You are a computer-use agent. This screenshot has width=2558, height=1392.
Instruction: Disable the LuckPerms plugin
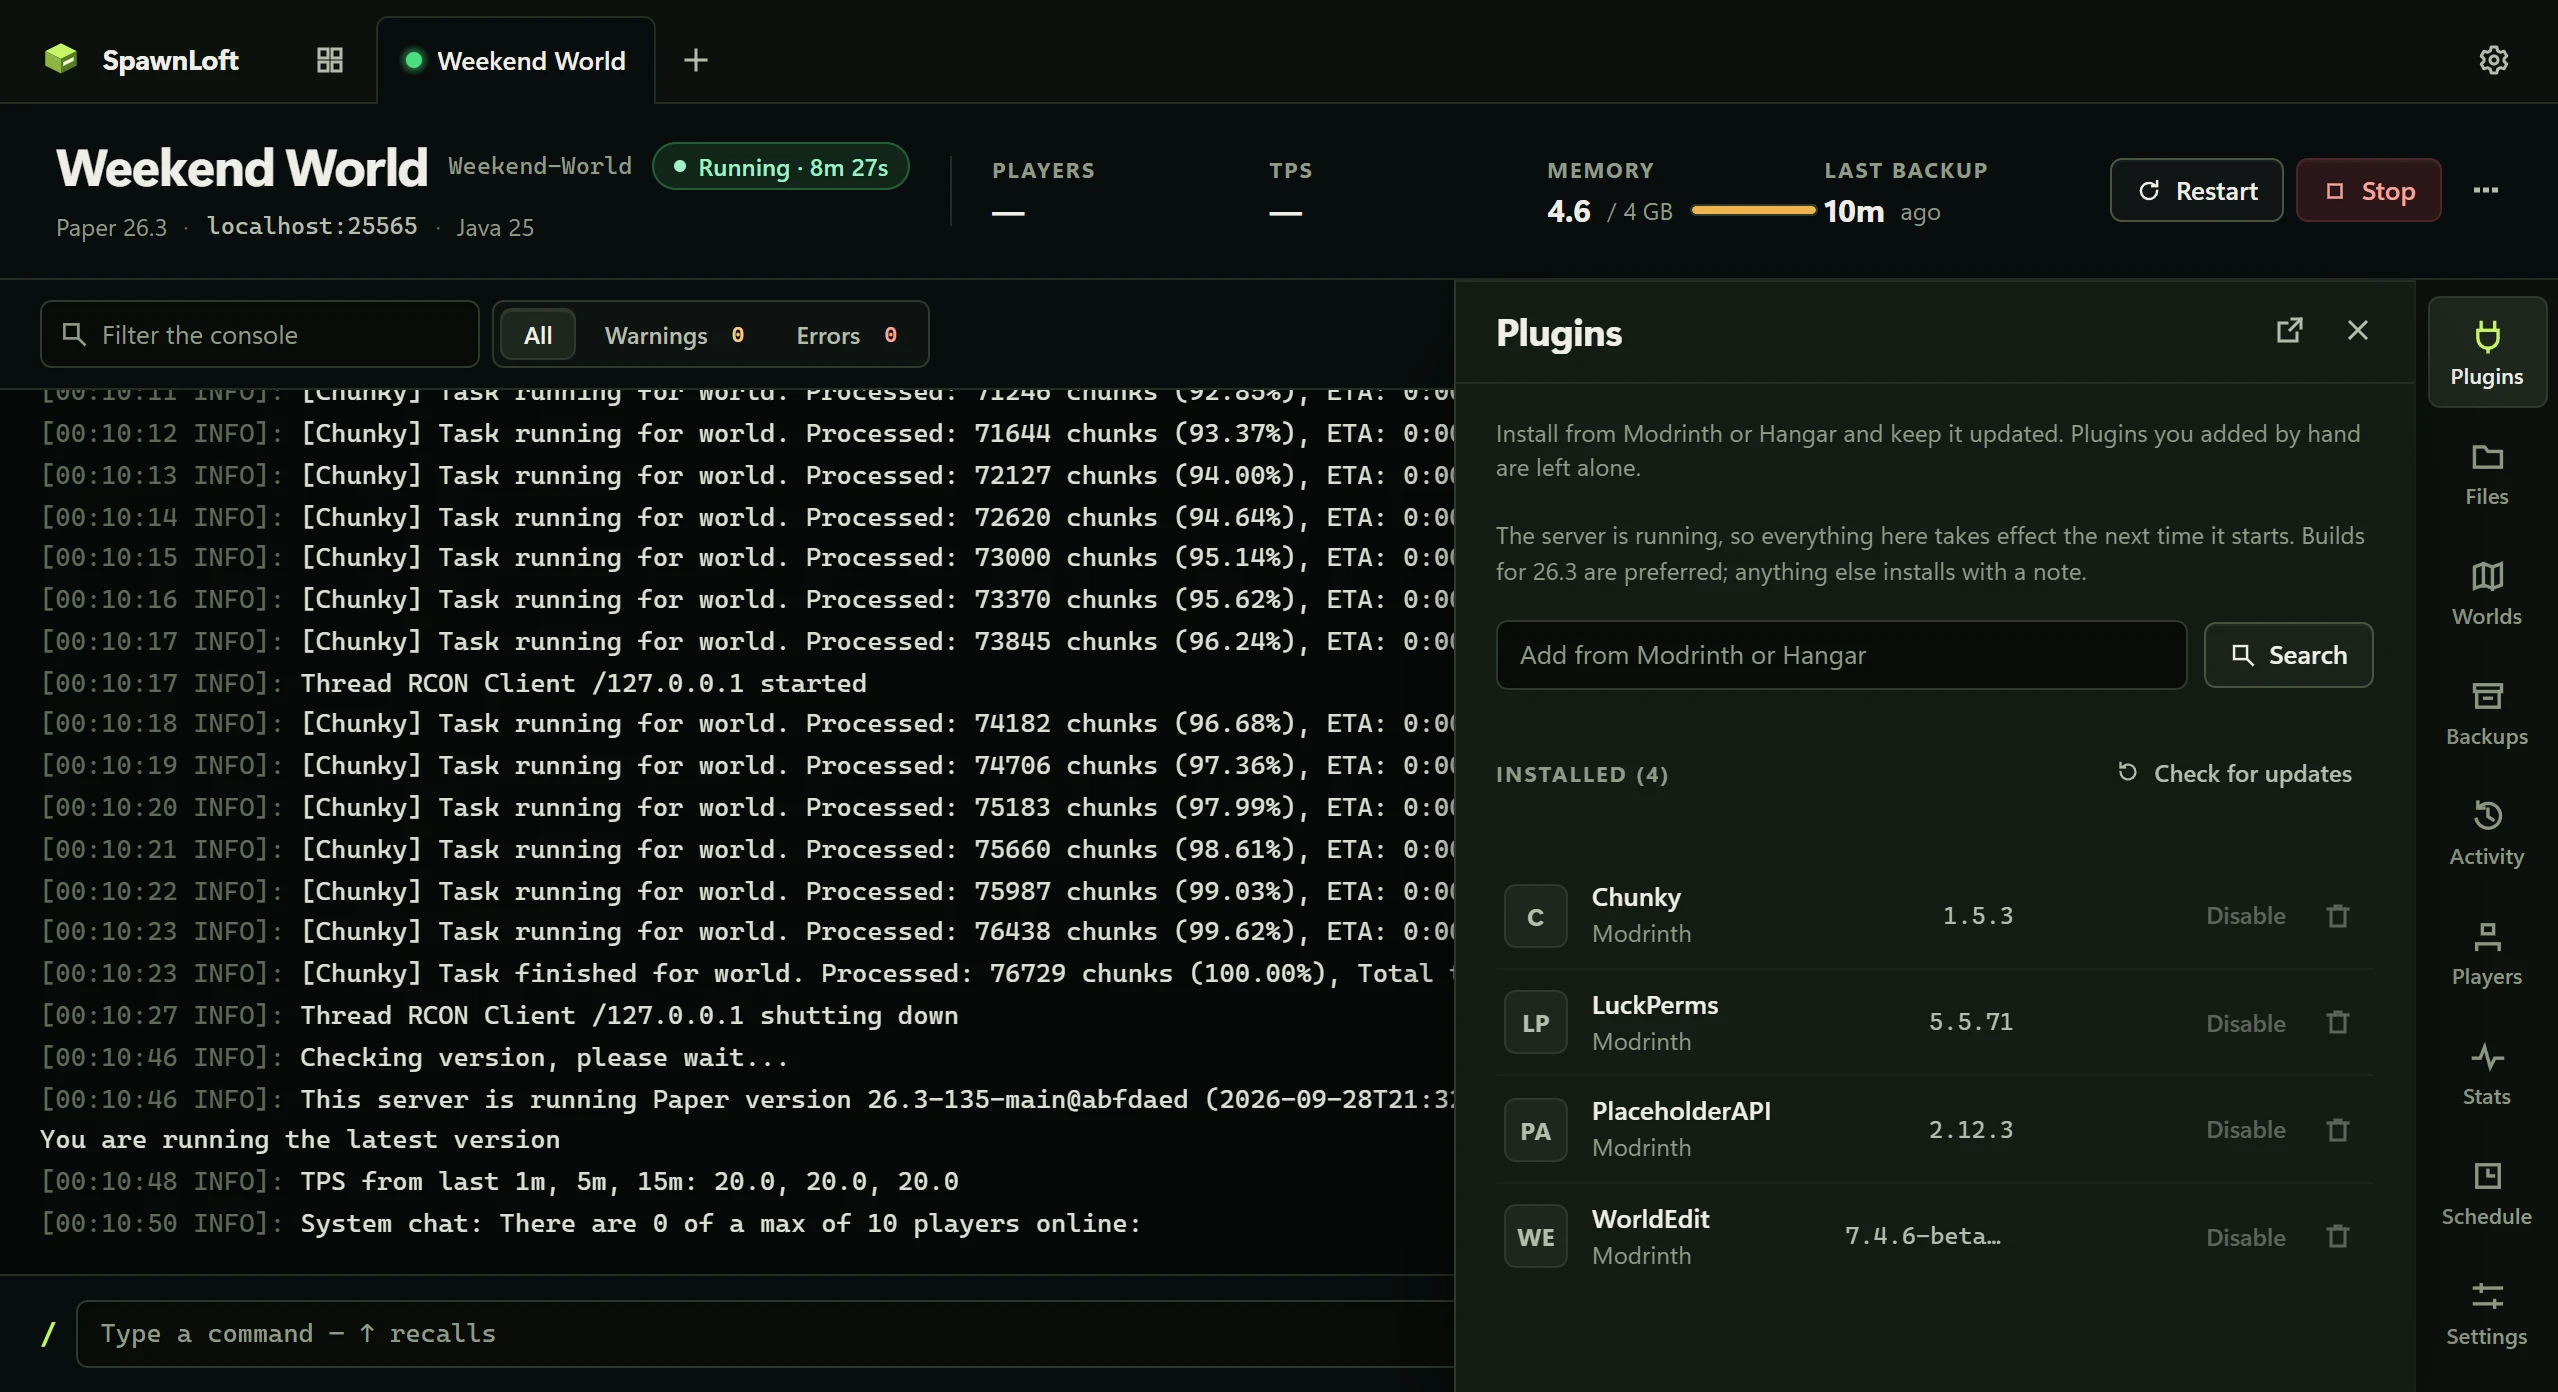[x=2245, y=1022]
